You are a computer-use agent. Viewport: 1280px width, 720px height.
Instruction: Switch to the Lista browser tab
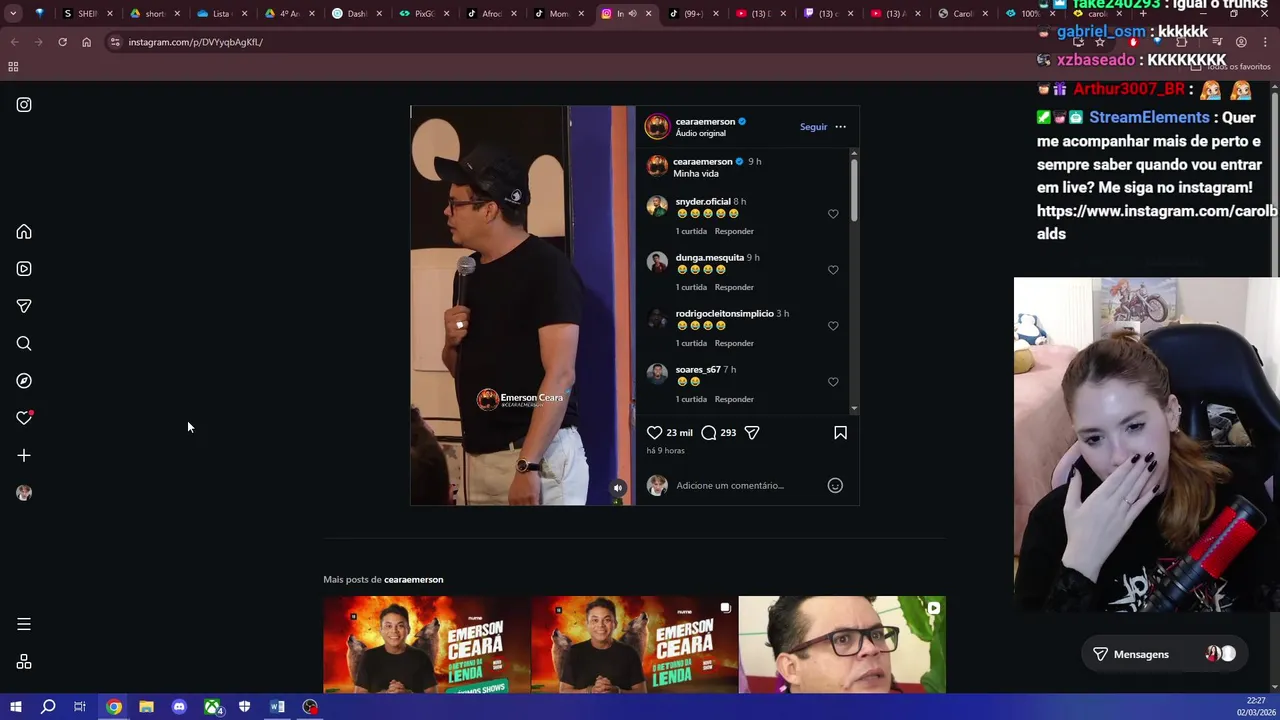[x=222, y=14]
